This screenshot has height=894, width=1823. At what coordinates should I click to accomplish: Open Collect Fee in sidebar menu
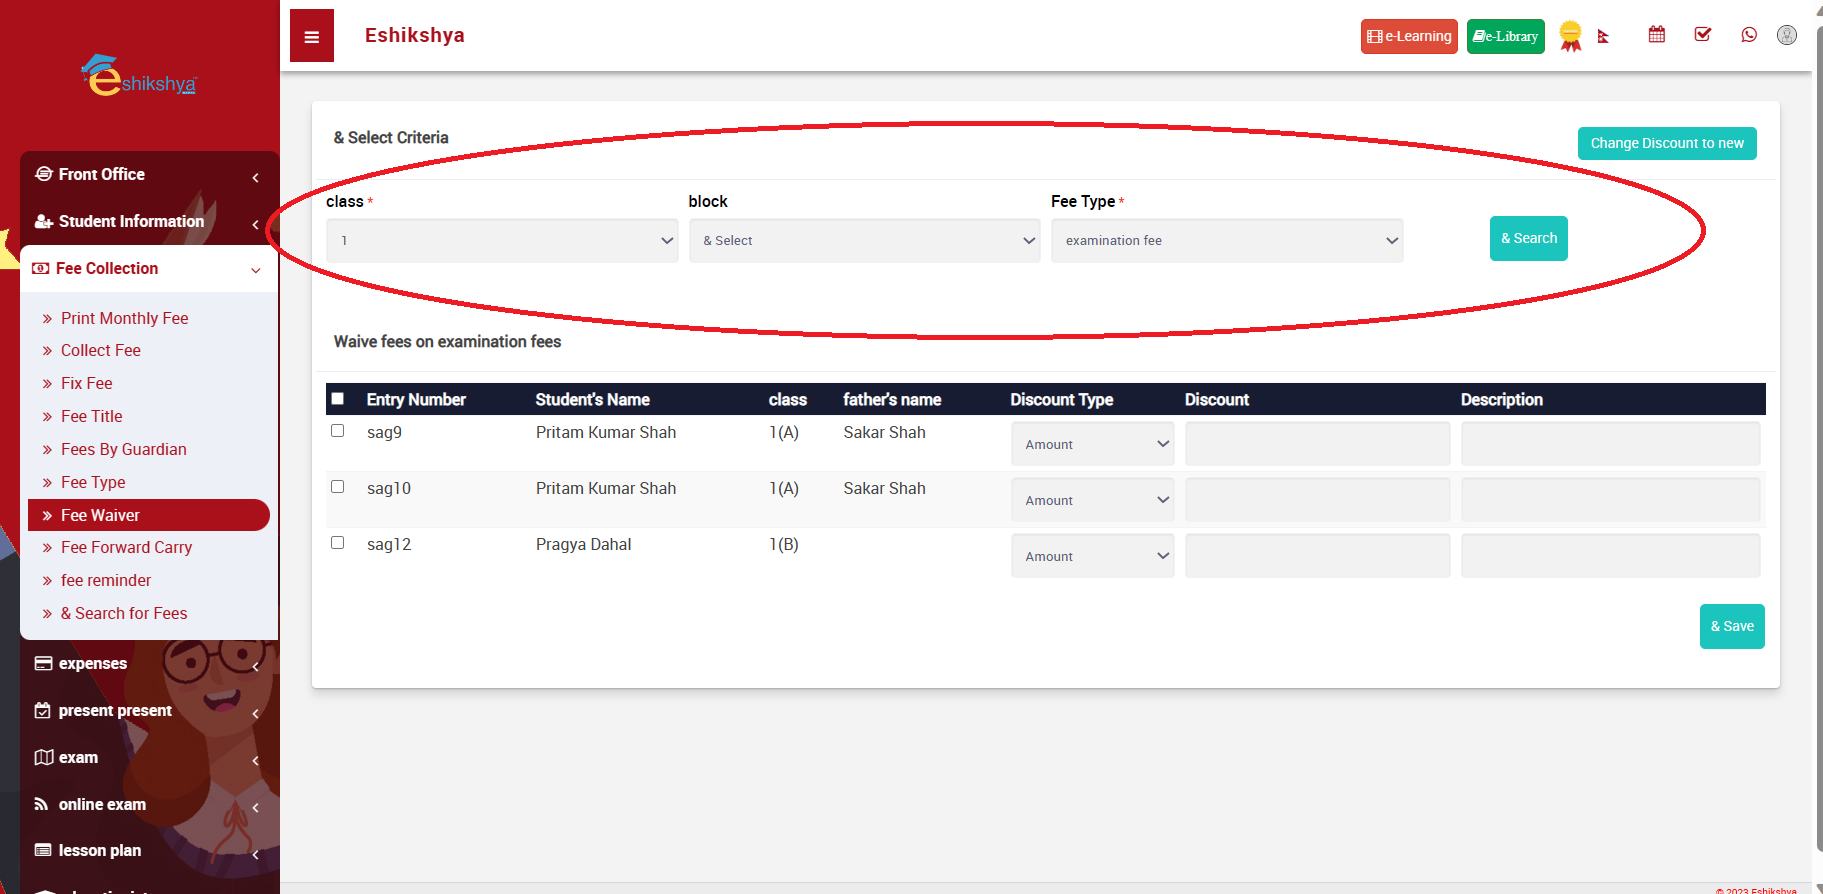(100, 350)
